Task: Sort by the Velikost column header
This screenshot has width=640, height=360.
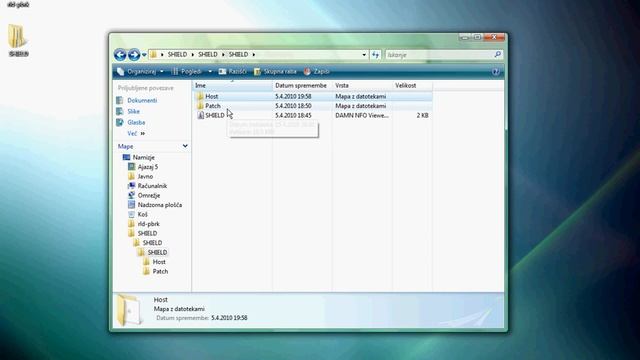Action: point(412,85)
